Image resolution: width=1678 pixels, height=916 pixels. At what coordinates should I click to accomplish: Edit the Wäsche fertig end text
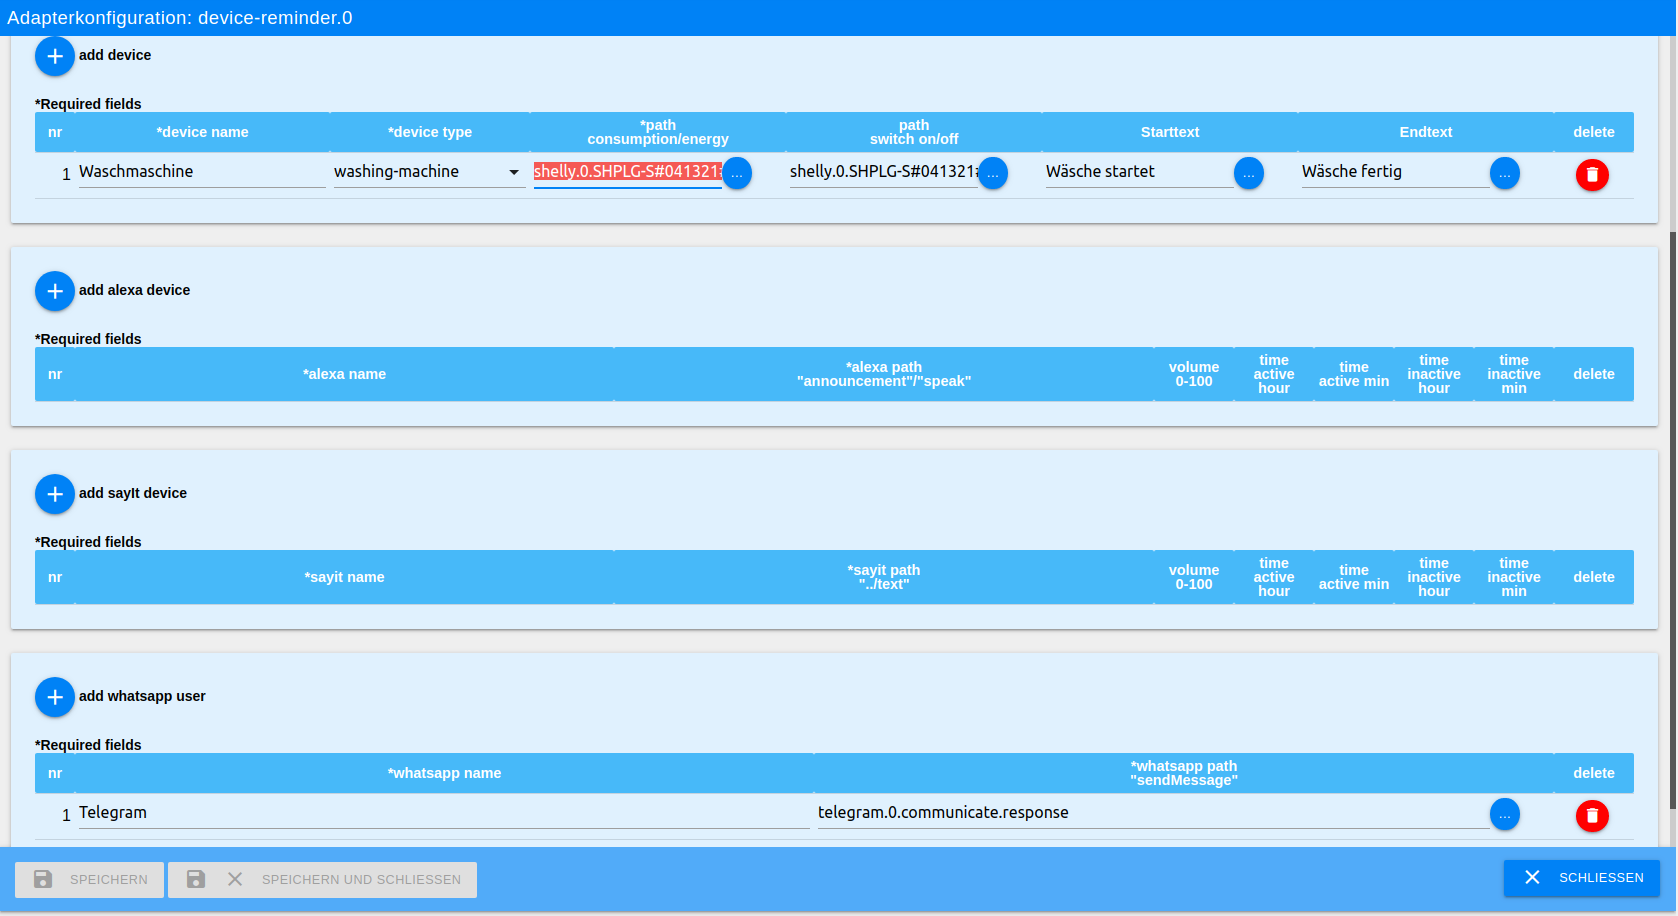(1396, 172)
